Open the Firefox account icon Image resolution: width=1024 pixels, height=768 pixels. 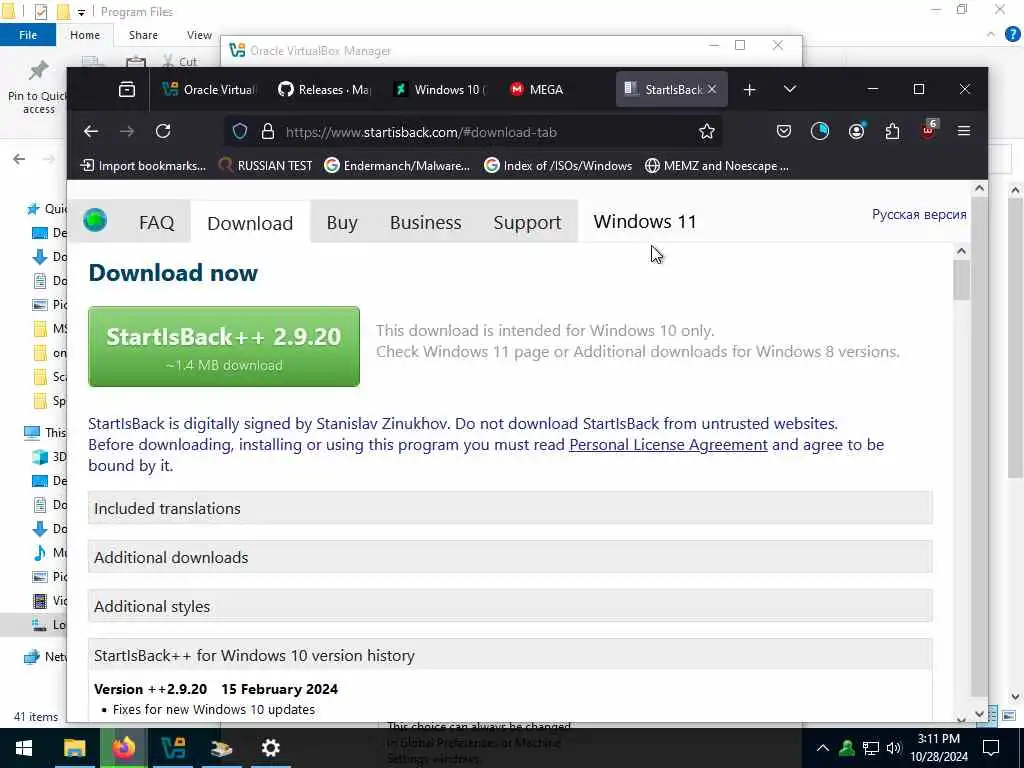point(856,131)
